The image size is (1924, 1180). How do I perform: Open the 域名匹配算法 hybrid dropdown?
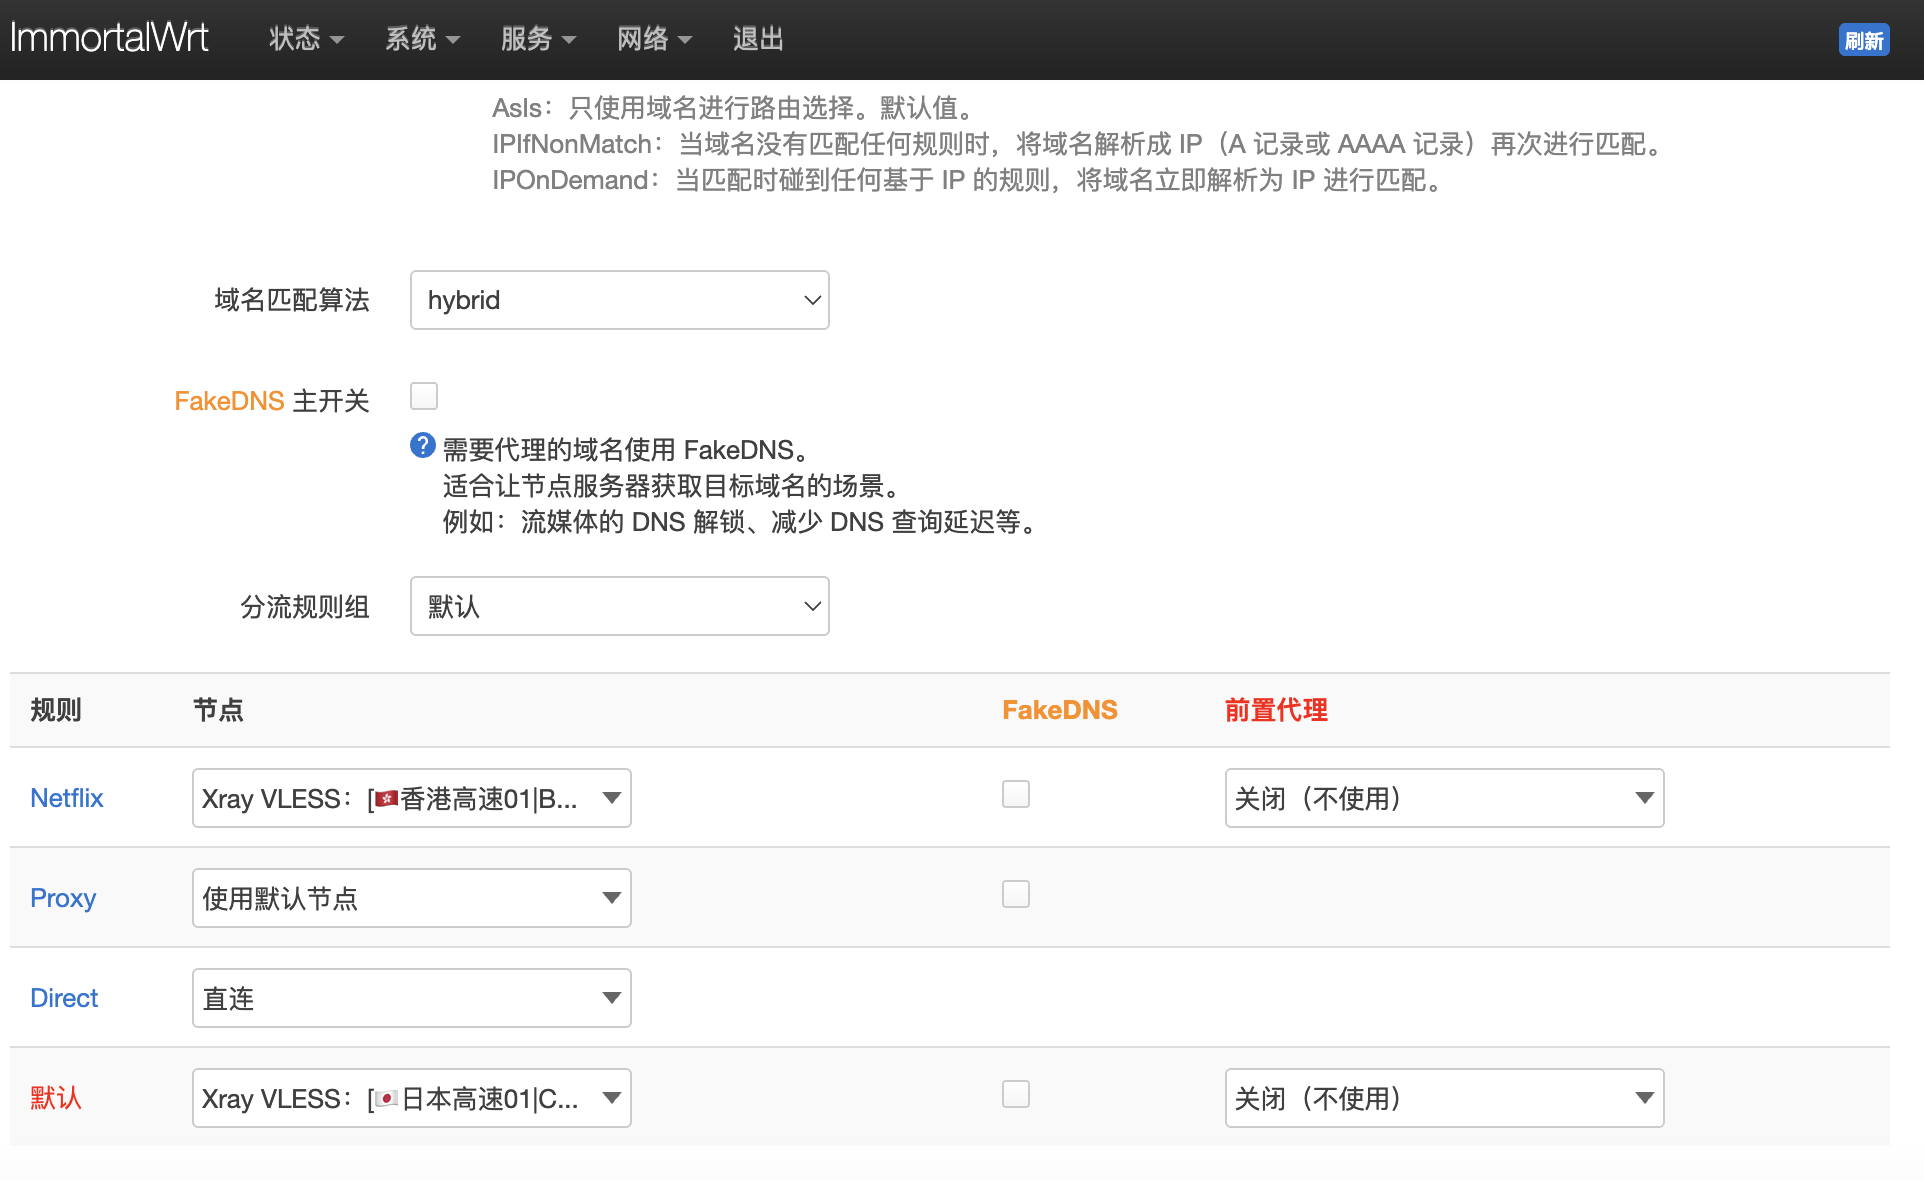point(620,300)
